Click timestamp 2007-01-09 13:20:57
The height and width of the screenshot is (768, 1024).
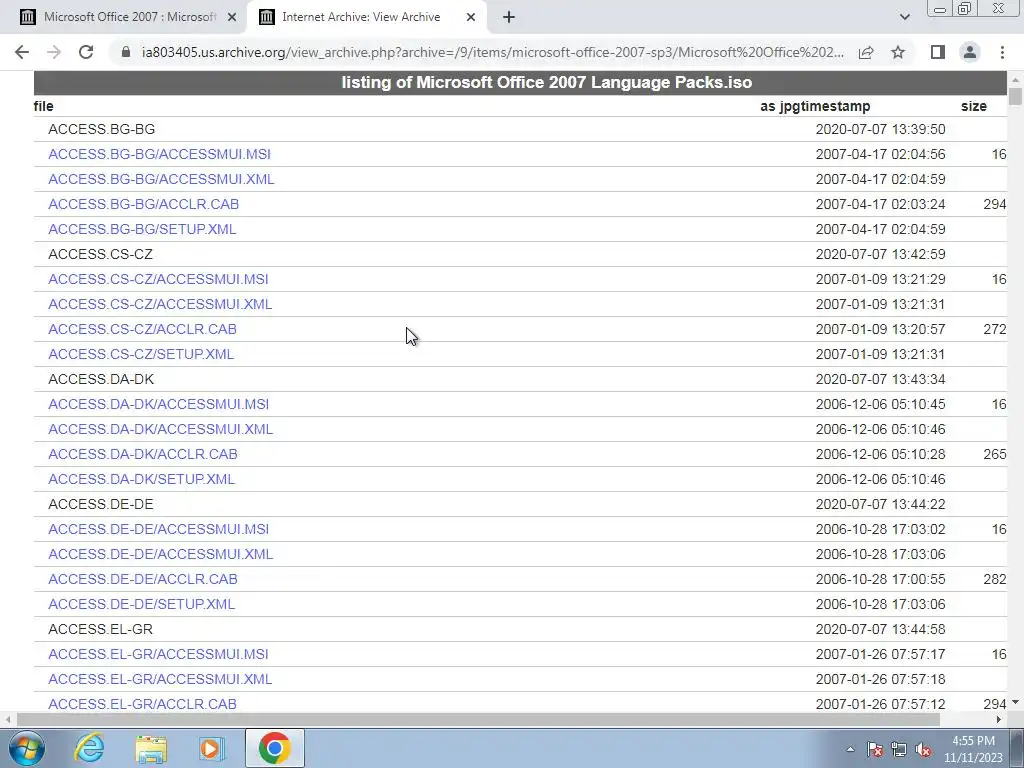[880, 329]
